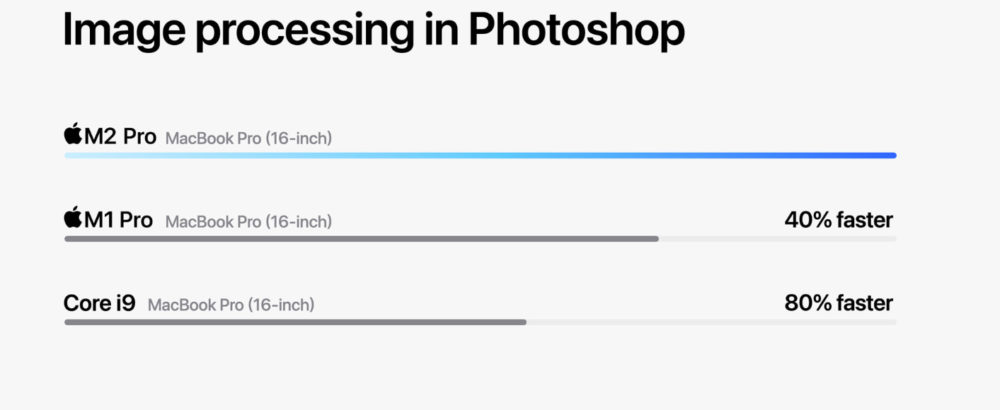The image size is (1000, 410).
Task: Click the word Photoshop in the heading
Action: tap(577, 31)
